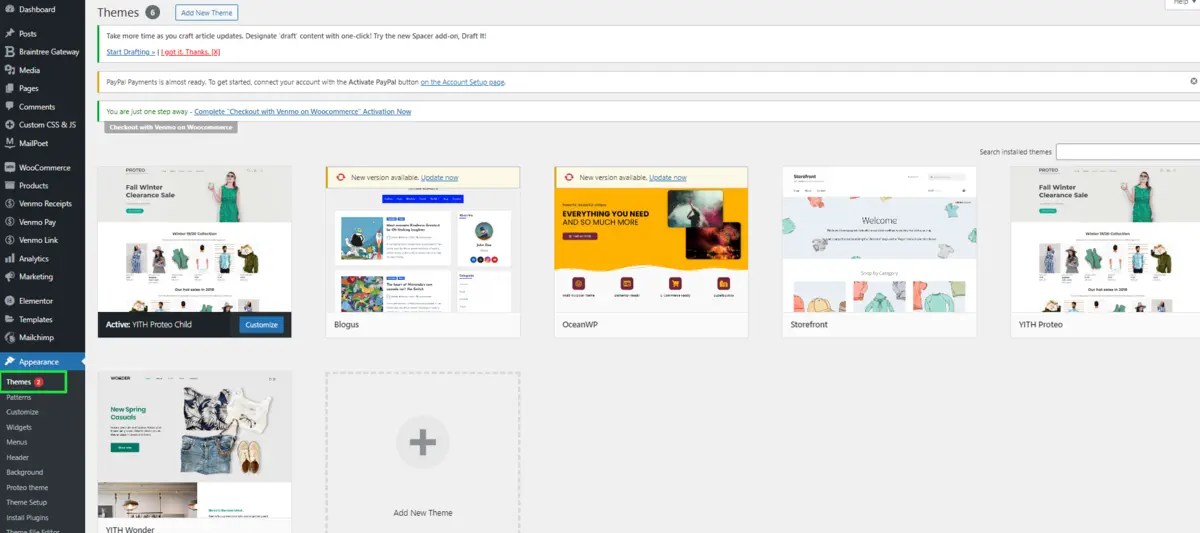Expand the Help dropdown tab

1182,4
